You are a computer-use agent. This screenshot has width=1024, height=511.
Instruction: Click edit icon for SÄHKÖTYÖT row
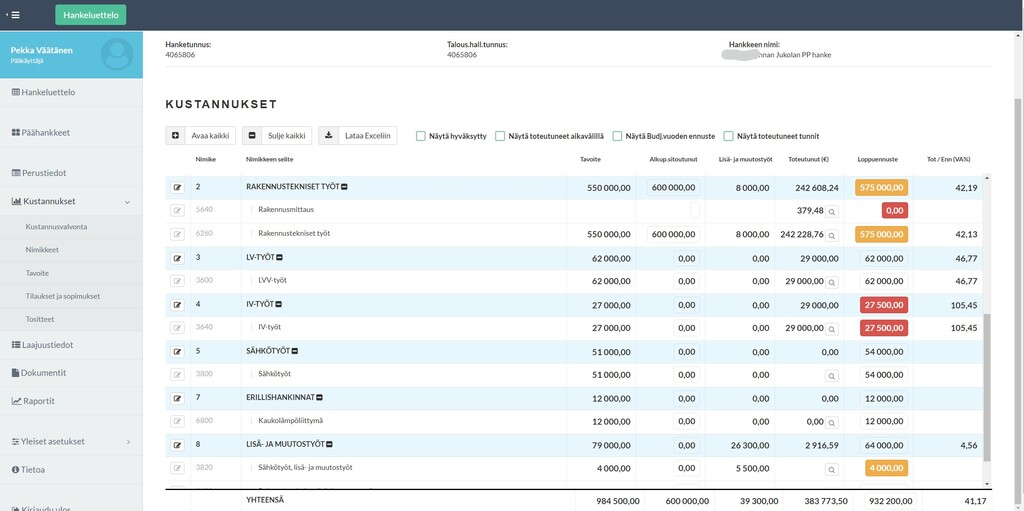click(178, 351)
